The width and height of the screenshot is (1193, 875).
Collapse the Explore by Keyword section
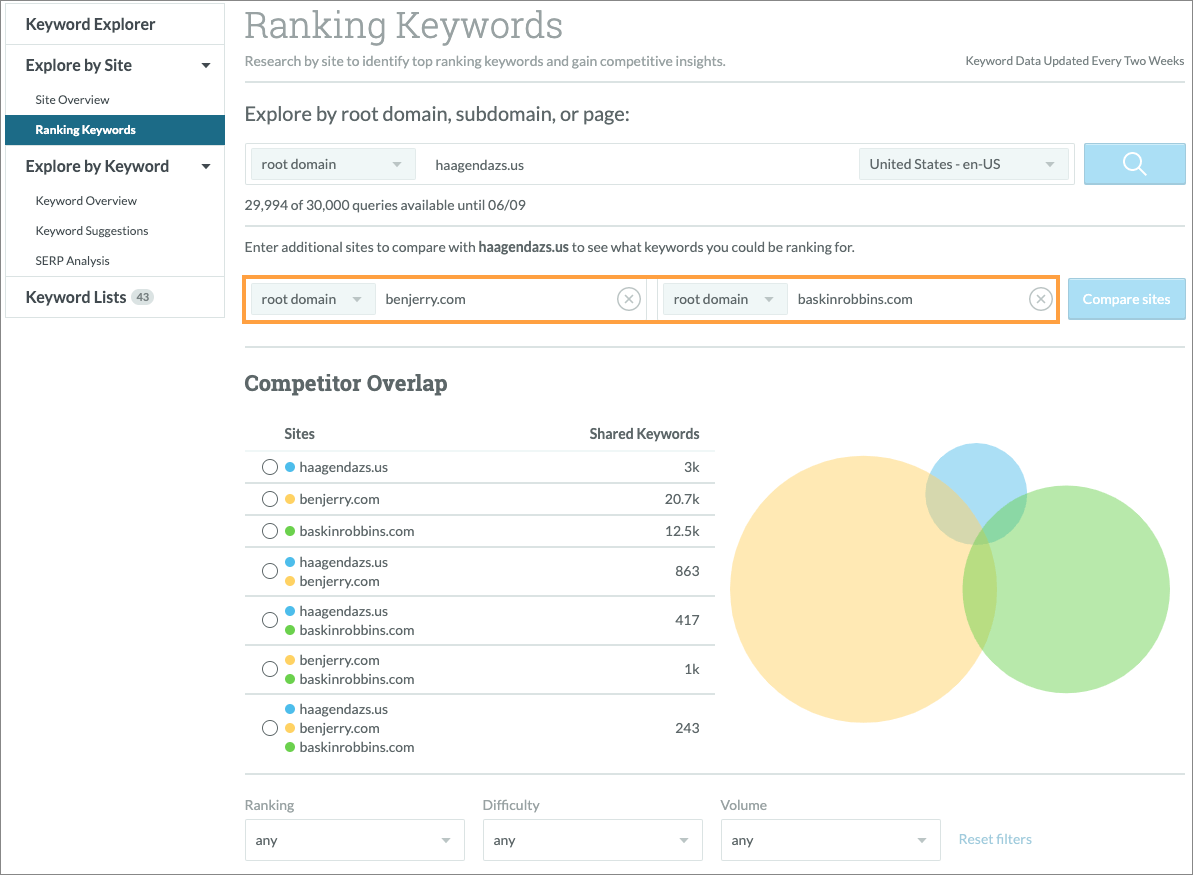pyautogui.click(x=205, y=167)
